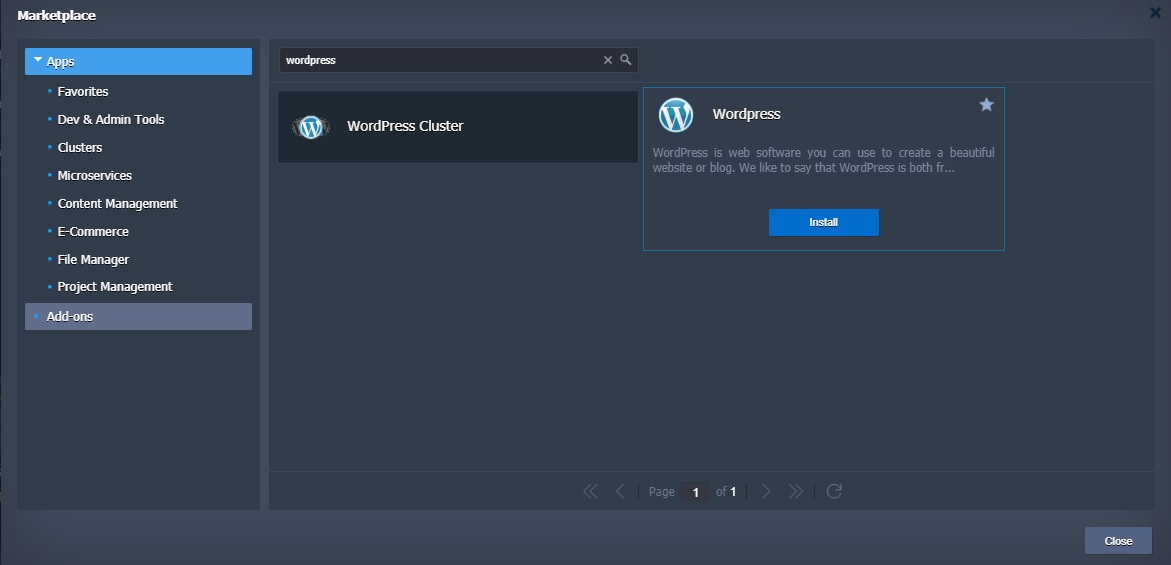Click the WordPress Cluster logo icon
This screenshot has width=1171, height=565.
pyautogui.click(x=311, y=127)
